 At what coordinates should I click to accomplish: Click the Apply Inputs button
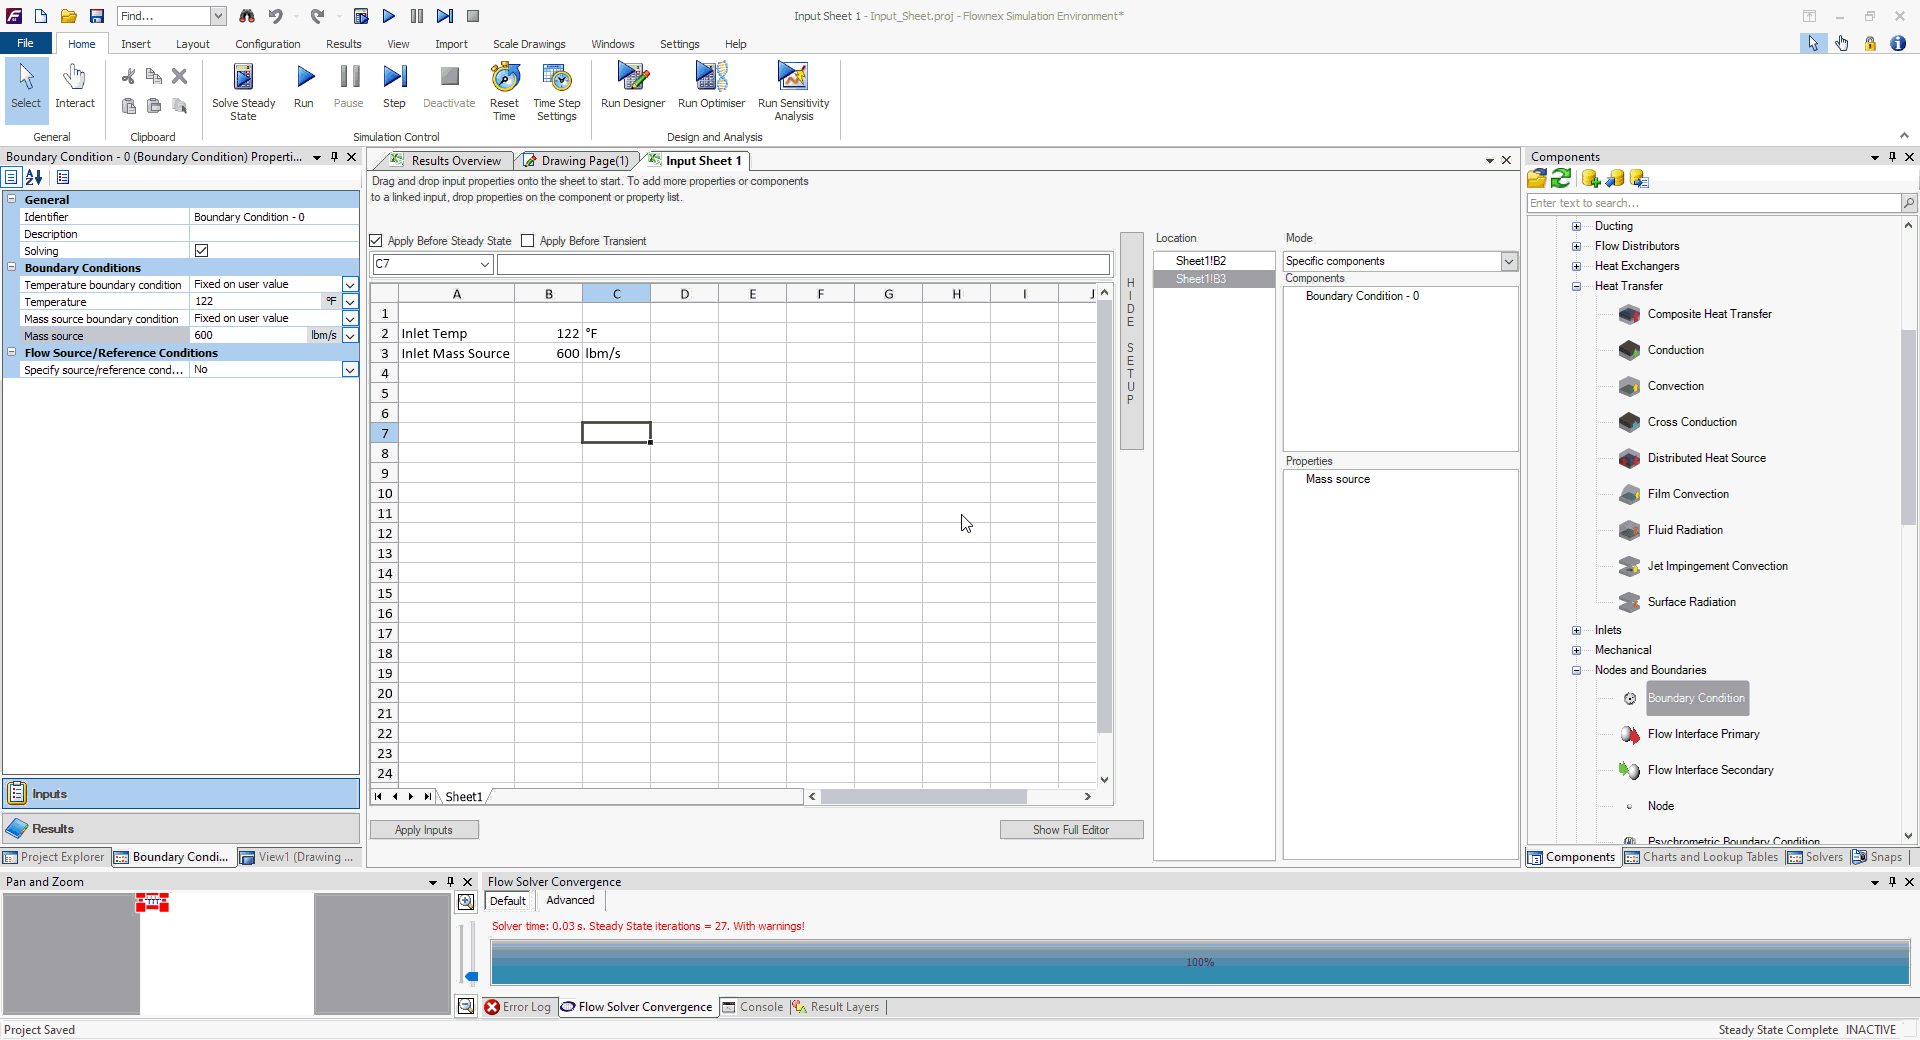pos(424,830)
